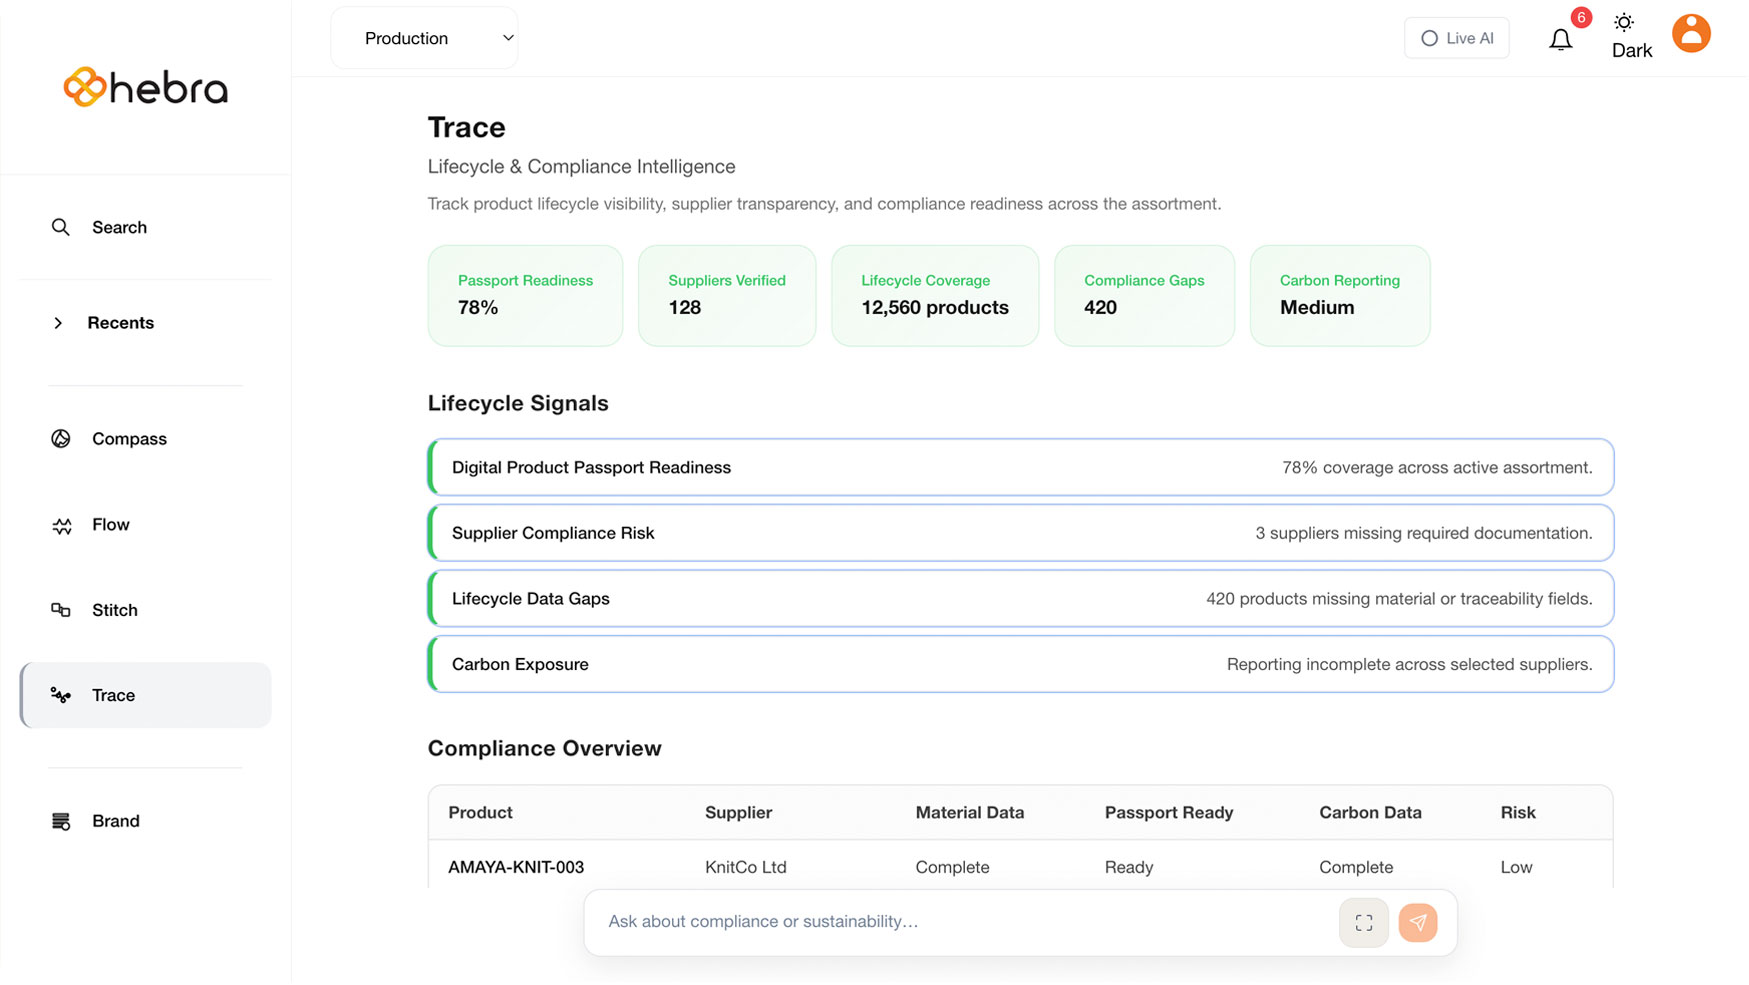The image size is (1749, 985).
Task: Expand chat view with the fullscreen icon
Action: [x=1363, y=922]
